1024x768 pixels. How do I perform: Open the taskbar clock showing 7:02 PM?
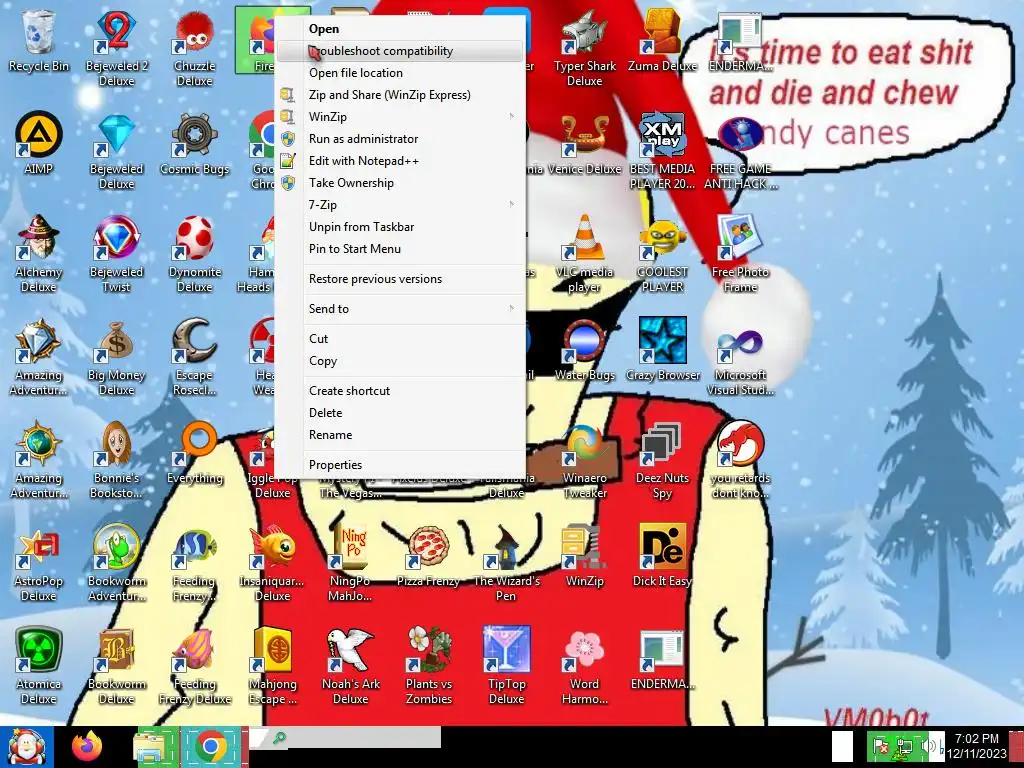[x=976, y=746]
